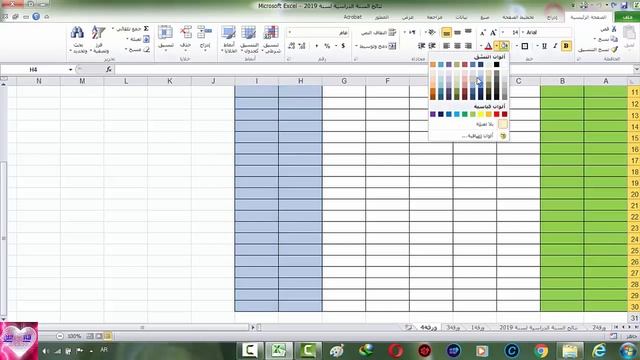Screen dimensions: 640x360
Task: Click the Insert Function fx icon
Action: click(109, 70)
